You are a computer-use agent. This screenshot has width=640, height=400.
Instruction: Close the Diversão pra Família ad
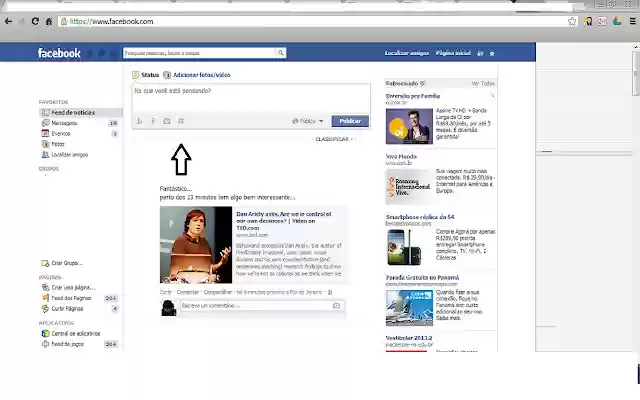(x=493, y=96)
